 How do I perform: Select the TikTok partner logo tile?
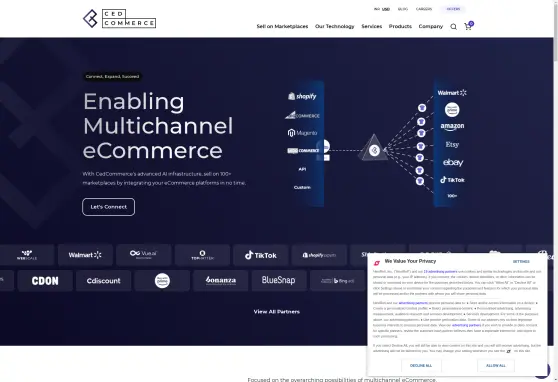tap(260, 255)
